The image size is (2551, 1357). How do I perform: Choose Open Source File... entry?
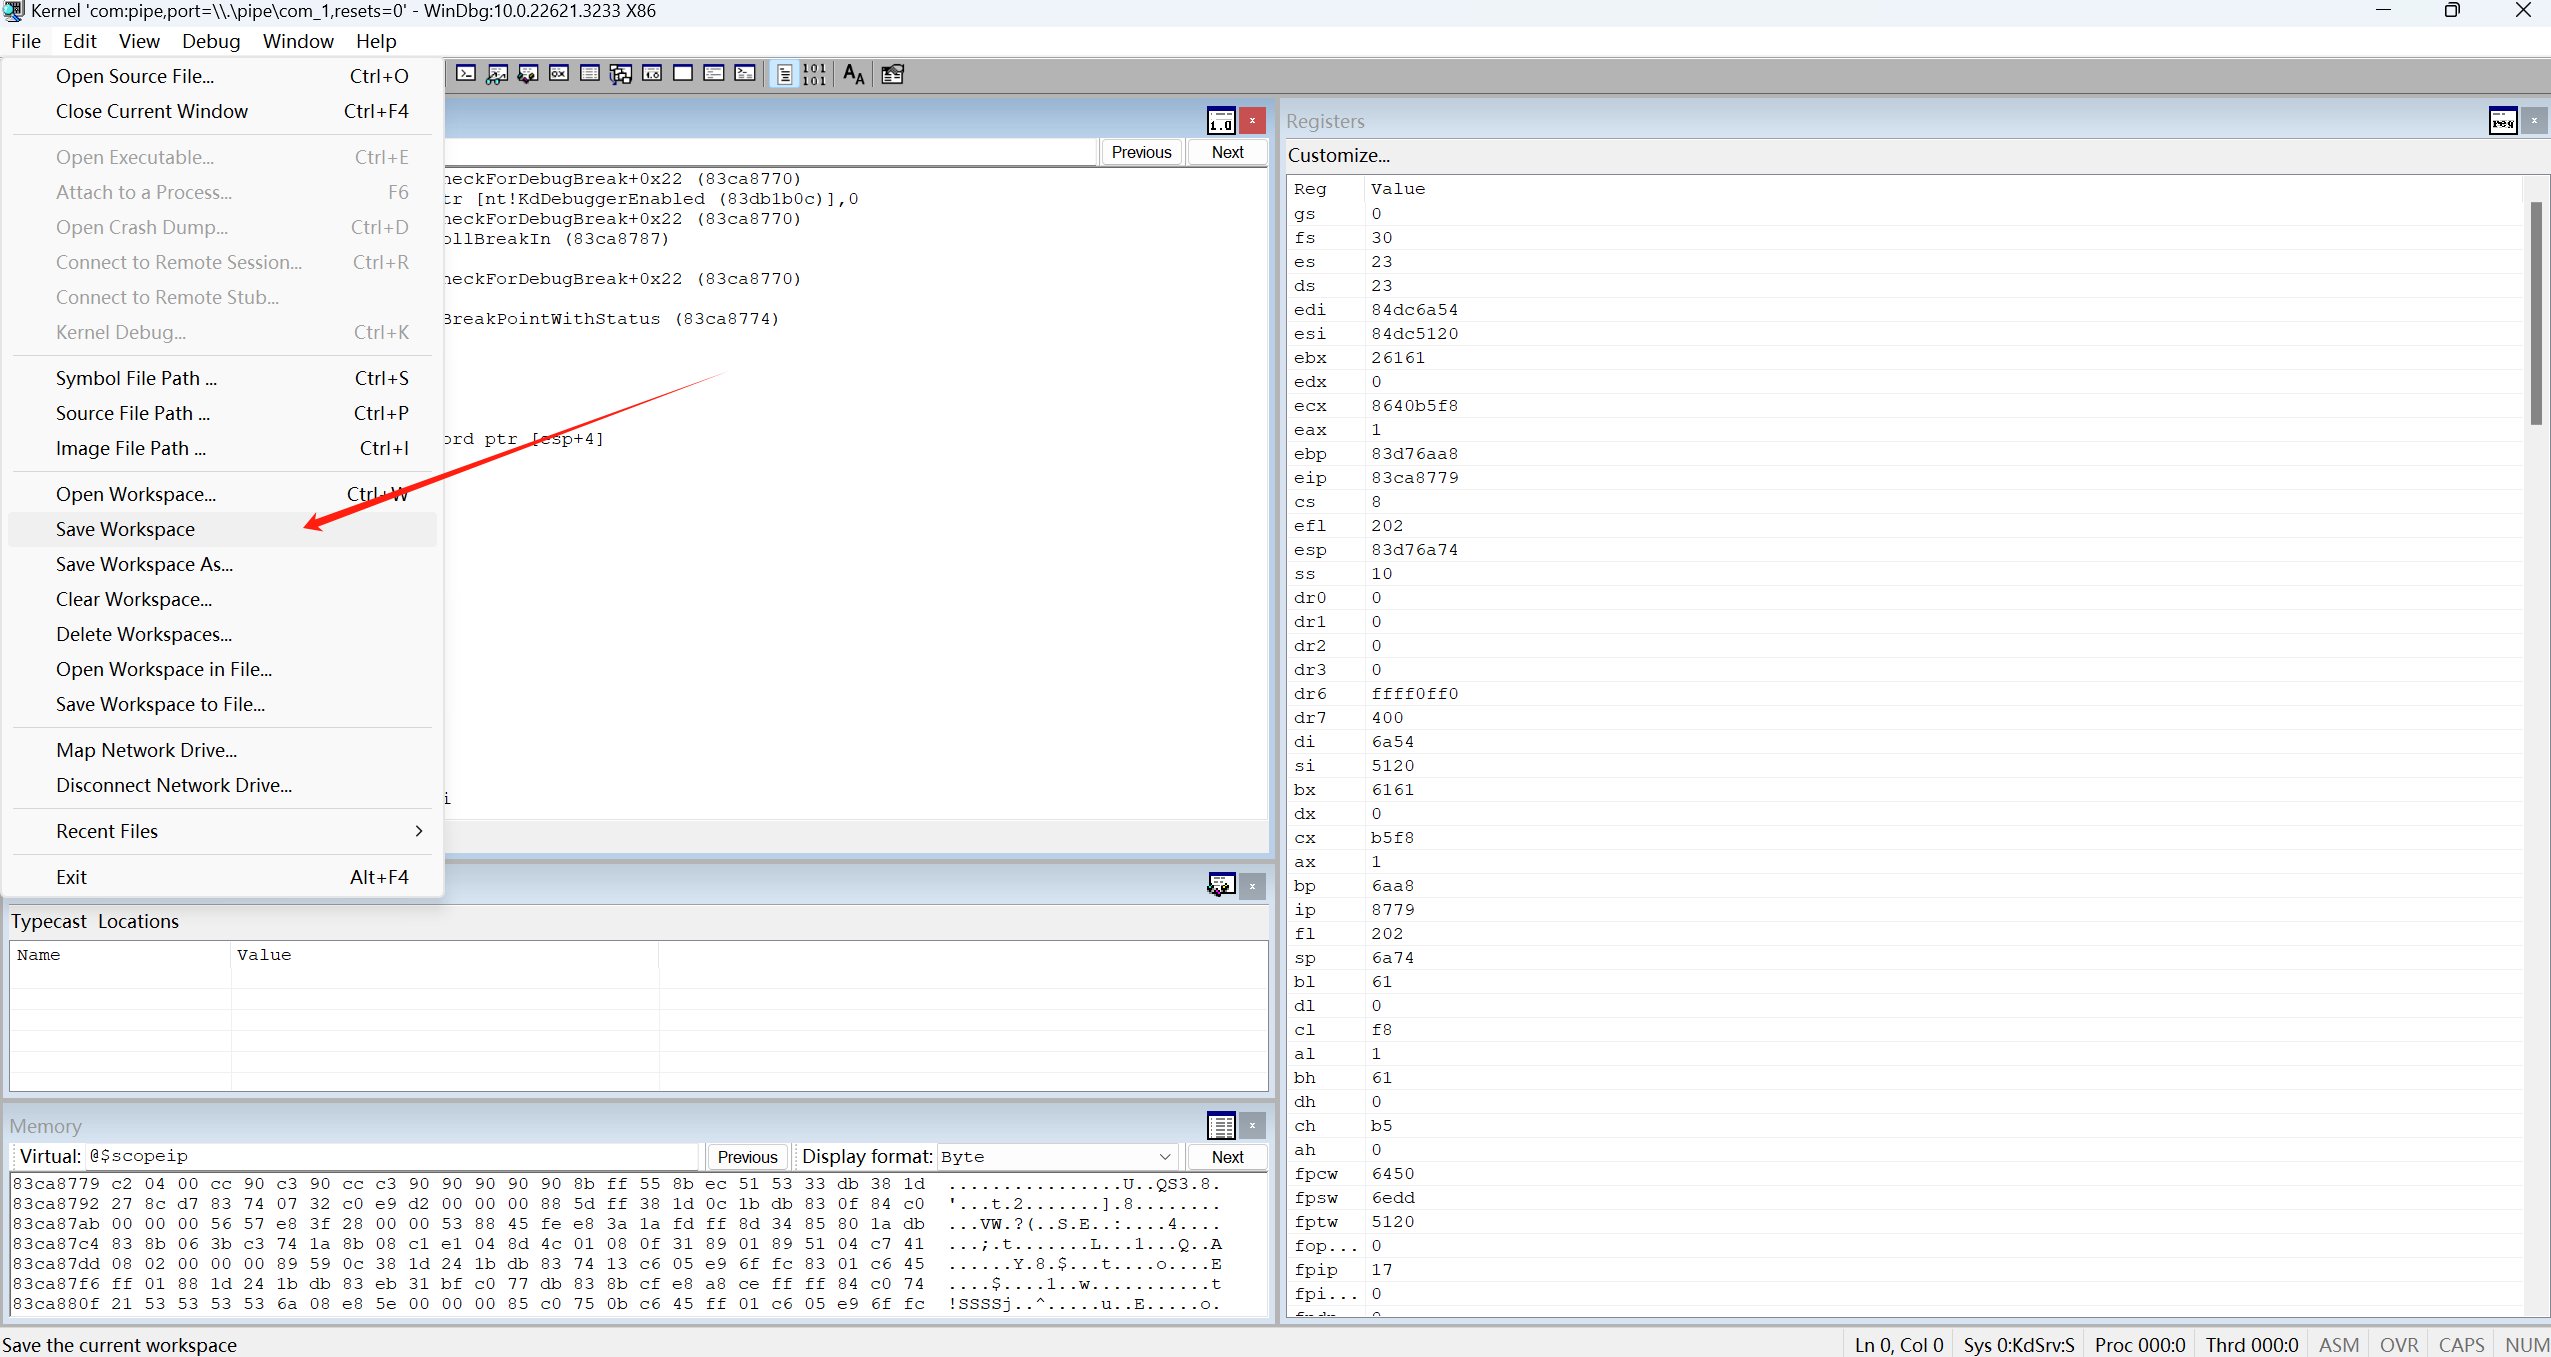point(223,76)
